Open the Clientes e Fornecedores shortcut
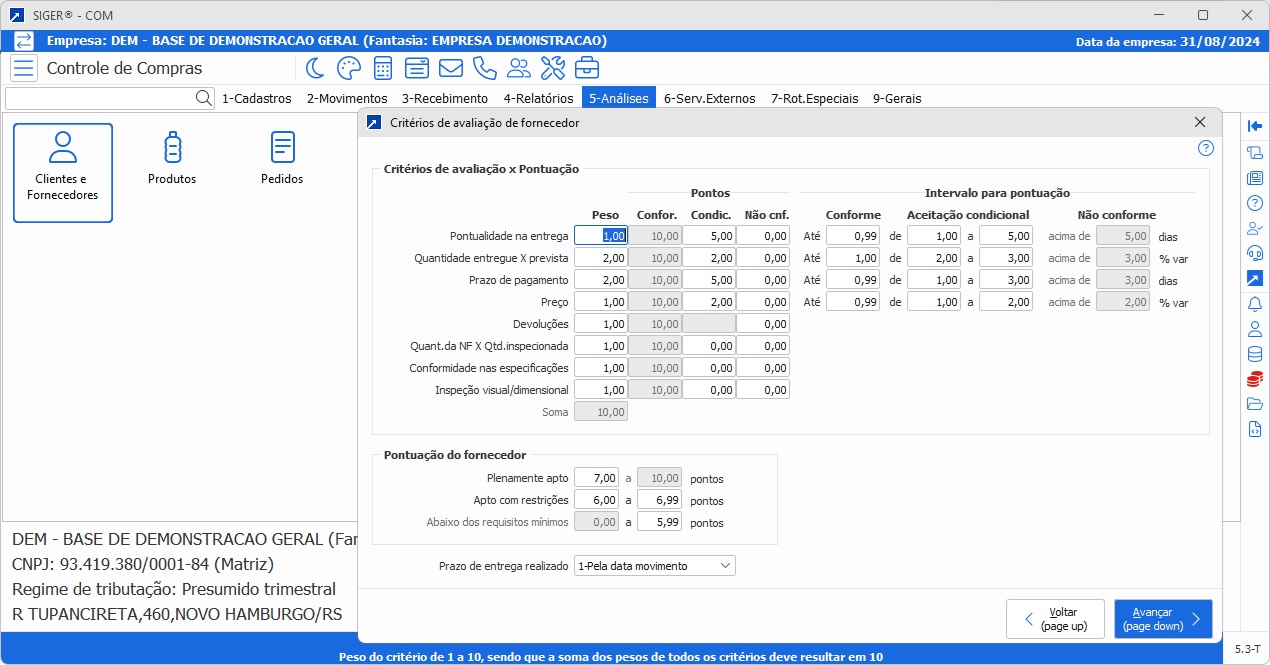The image size is (1270, 665). pos(63,173)
